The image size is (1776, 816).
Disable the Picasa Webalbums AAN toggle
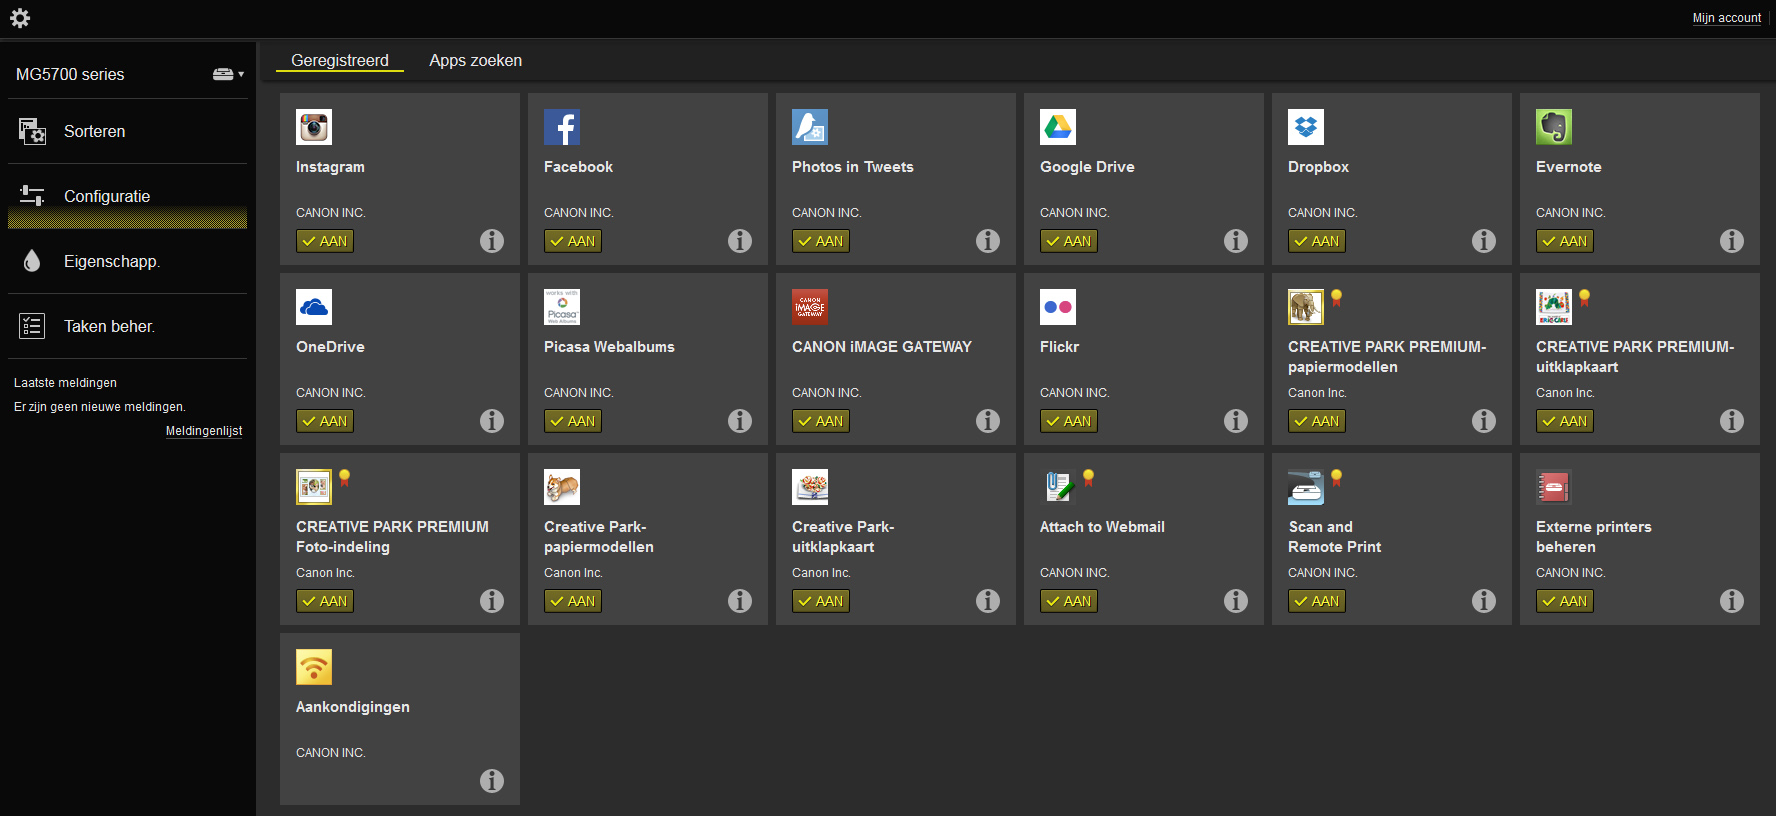click(x=573, y=421)
